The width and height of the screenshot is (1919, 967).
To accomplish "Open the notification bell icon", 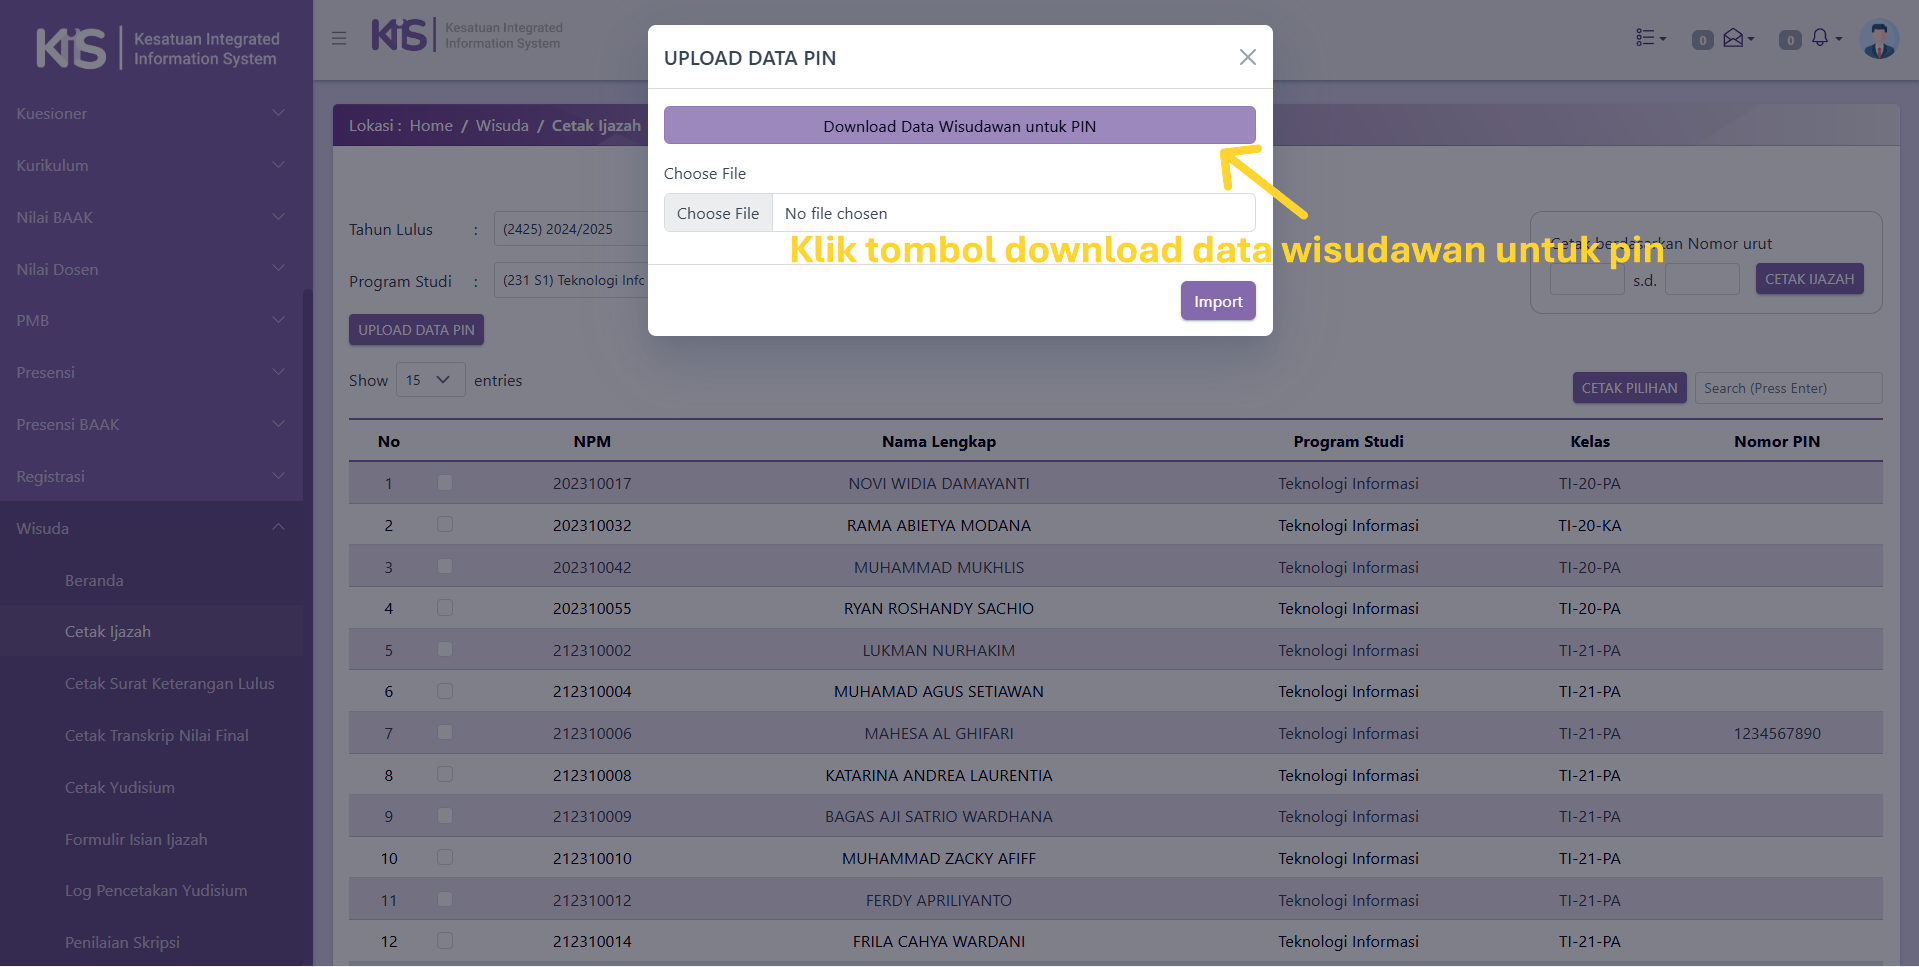I will (x=1821, y=38).
